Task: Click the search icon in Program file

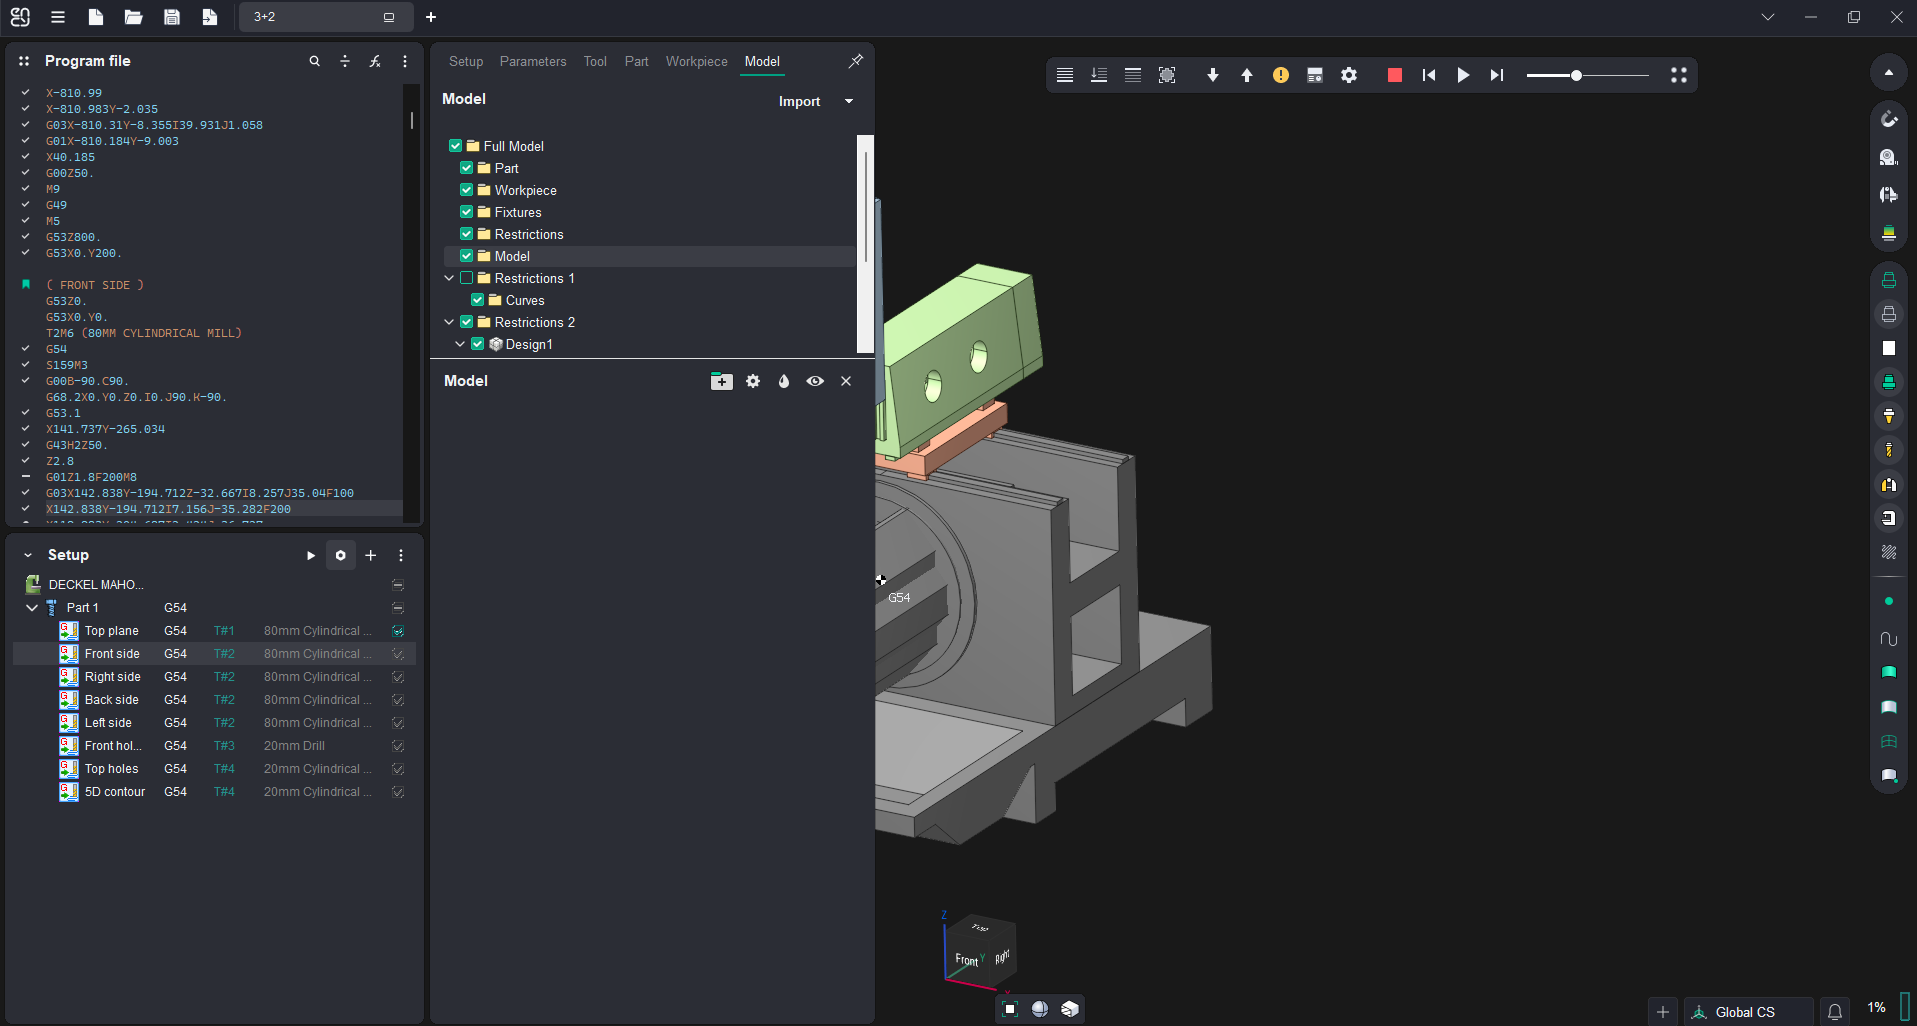Action: point(315,61)
